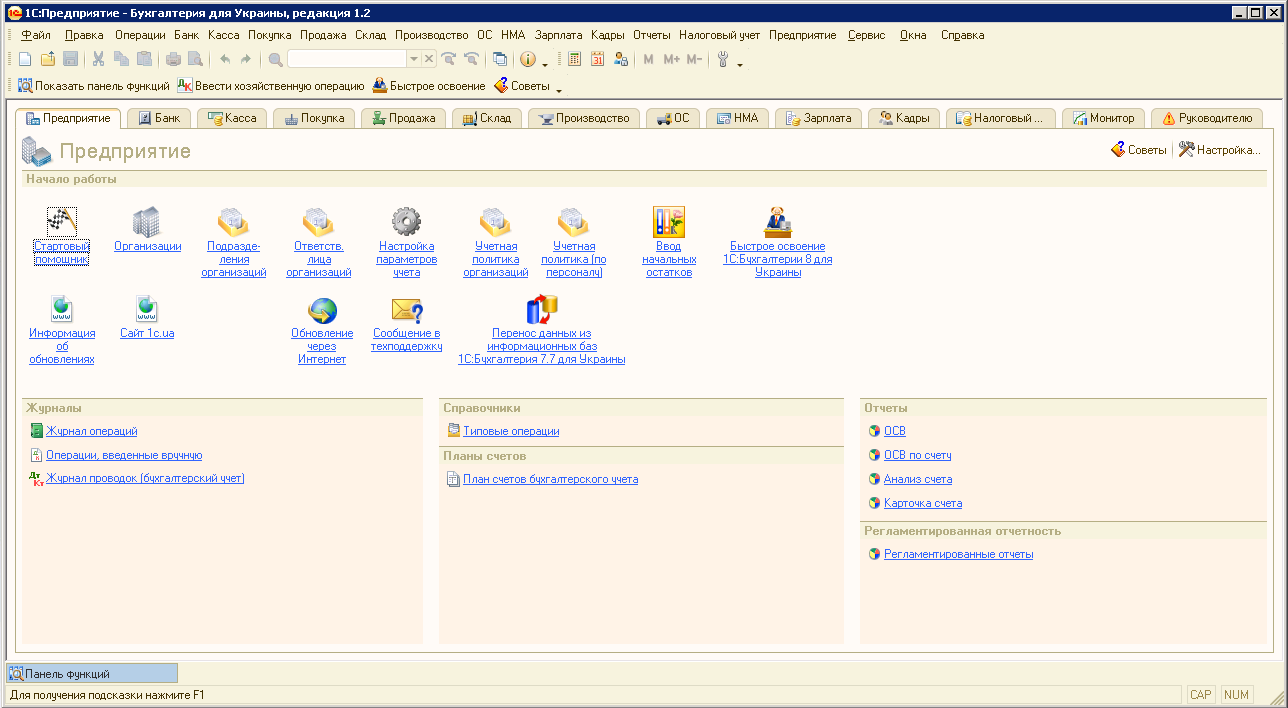Open the Операции menu
Screen dimensions: 1288x708
tap(140, 35)
